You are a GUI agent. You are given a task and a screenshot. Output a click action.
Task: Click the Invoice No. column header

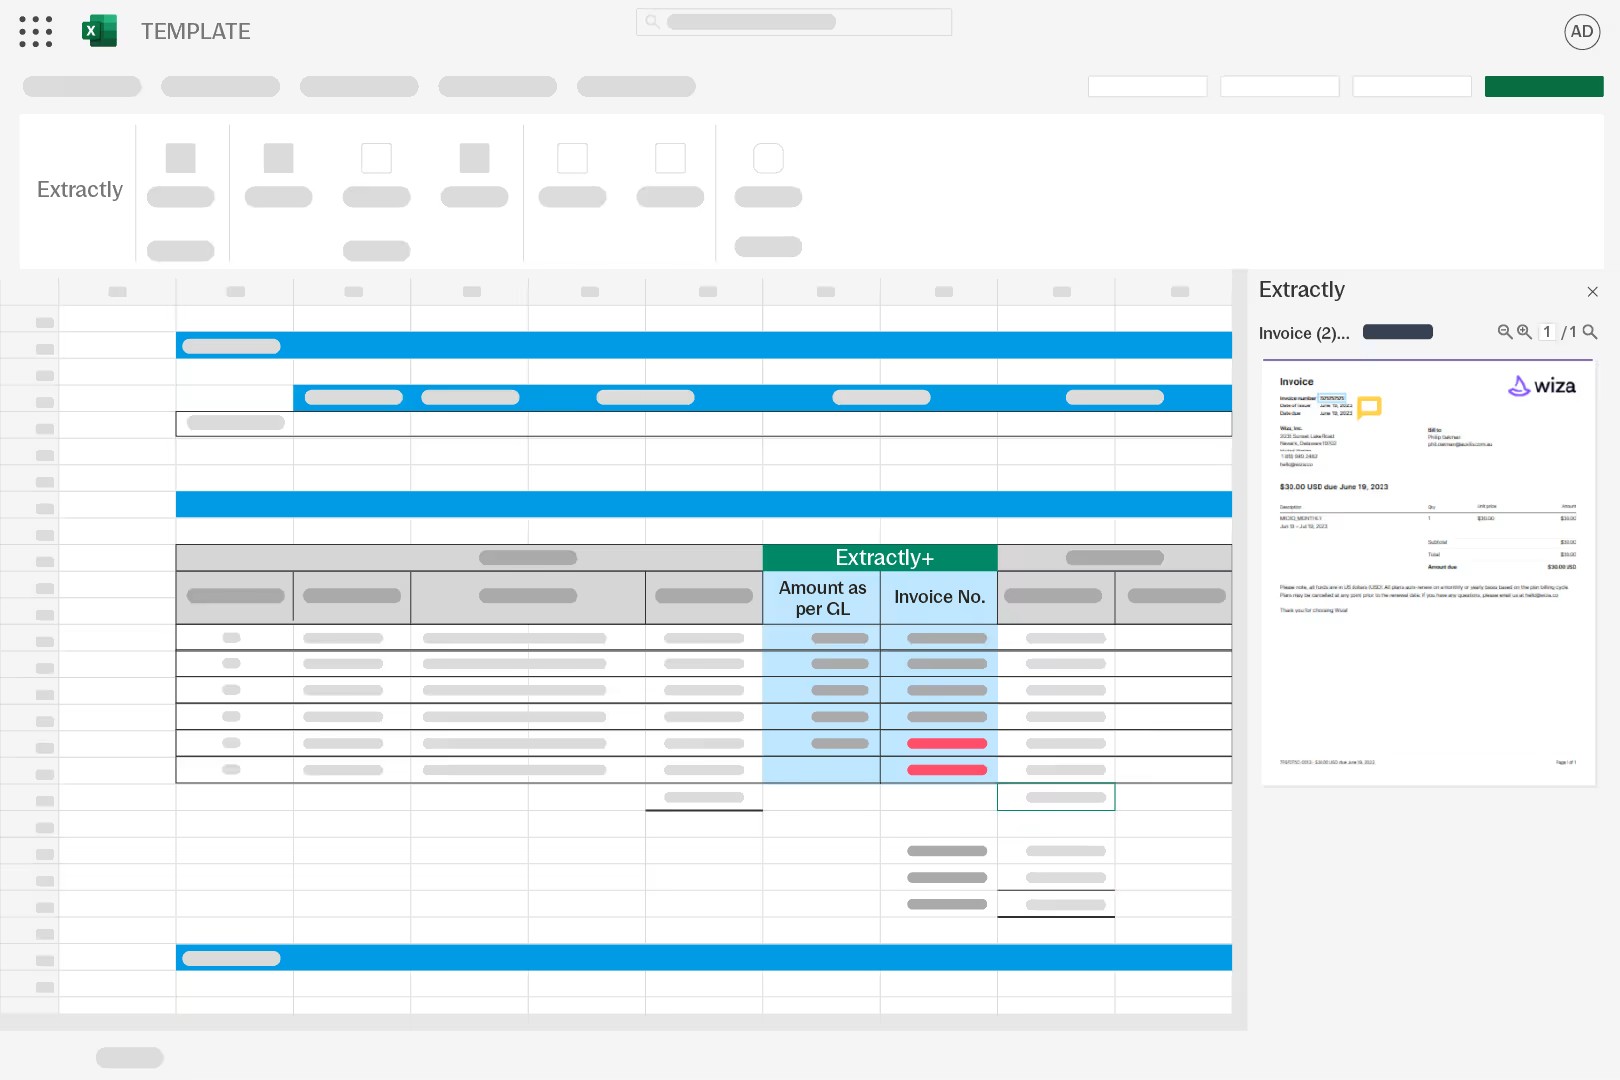tap(939, 597)
